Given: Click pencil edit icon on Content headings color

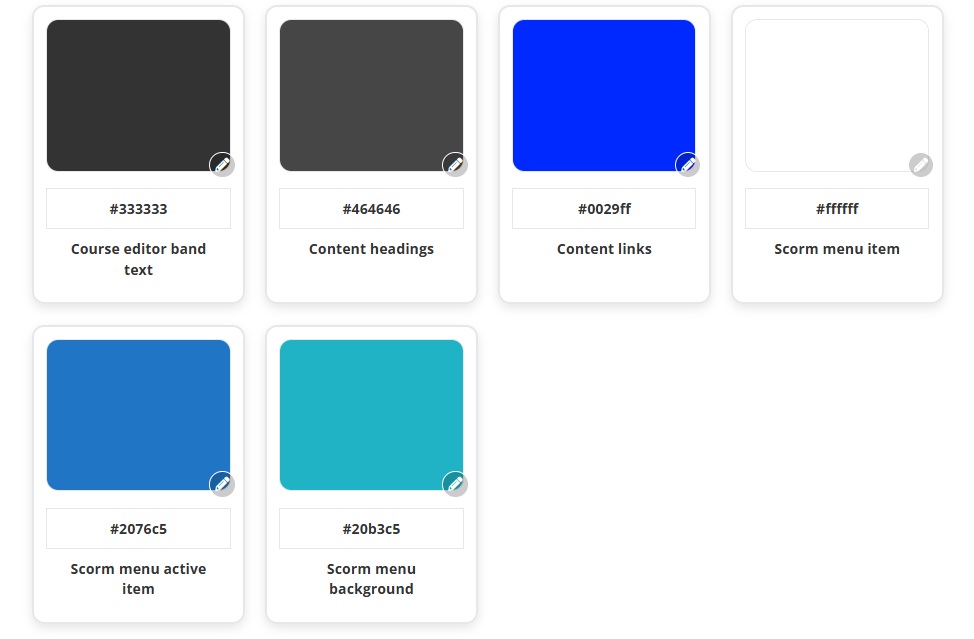Looking at the screenshot, I should 455,165.
